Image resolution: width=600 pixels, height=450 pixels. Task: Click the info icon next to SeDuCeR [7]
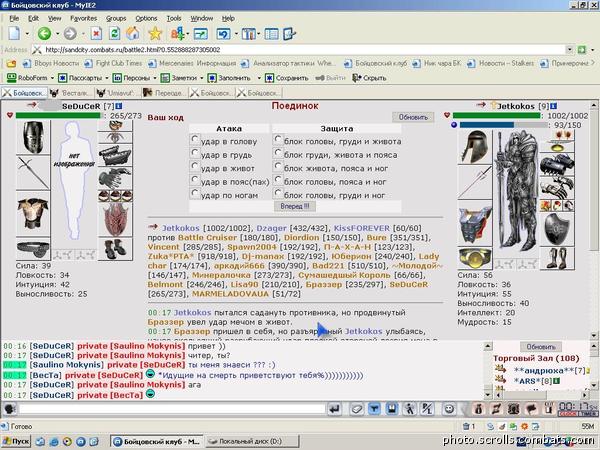click(119, 106)
